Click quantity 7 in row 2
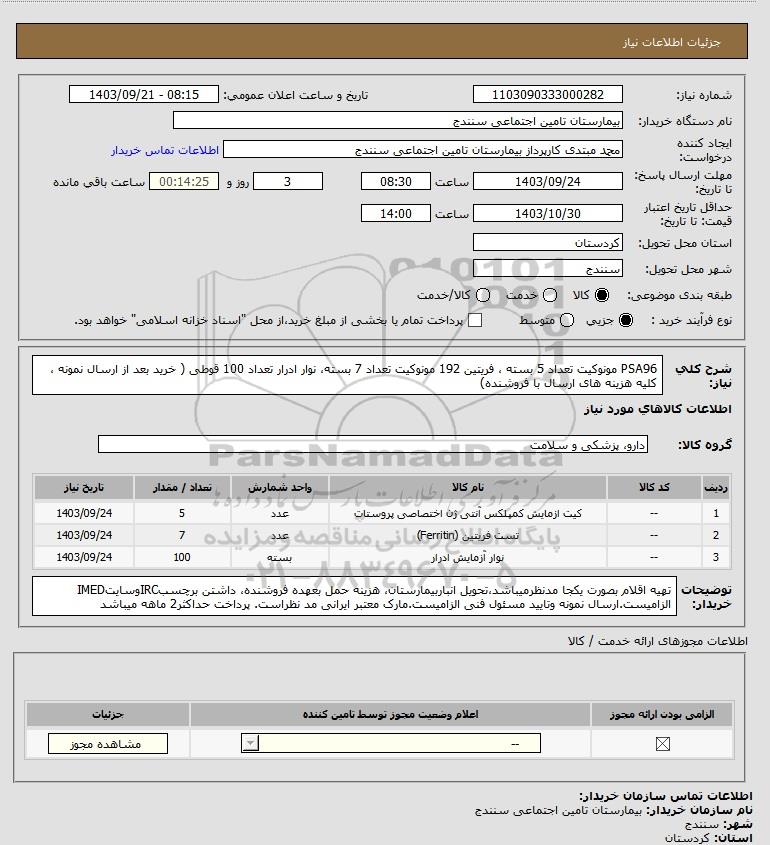770x845 pixels. pos(182,535)
